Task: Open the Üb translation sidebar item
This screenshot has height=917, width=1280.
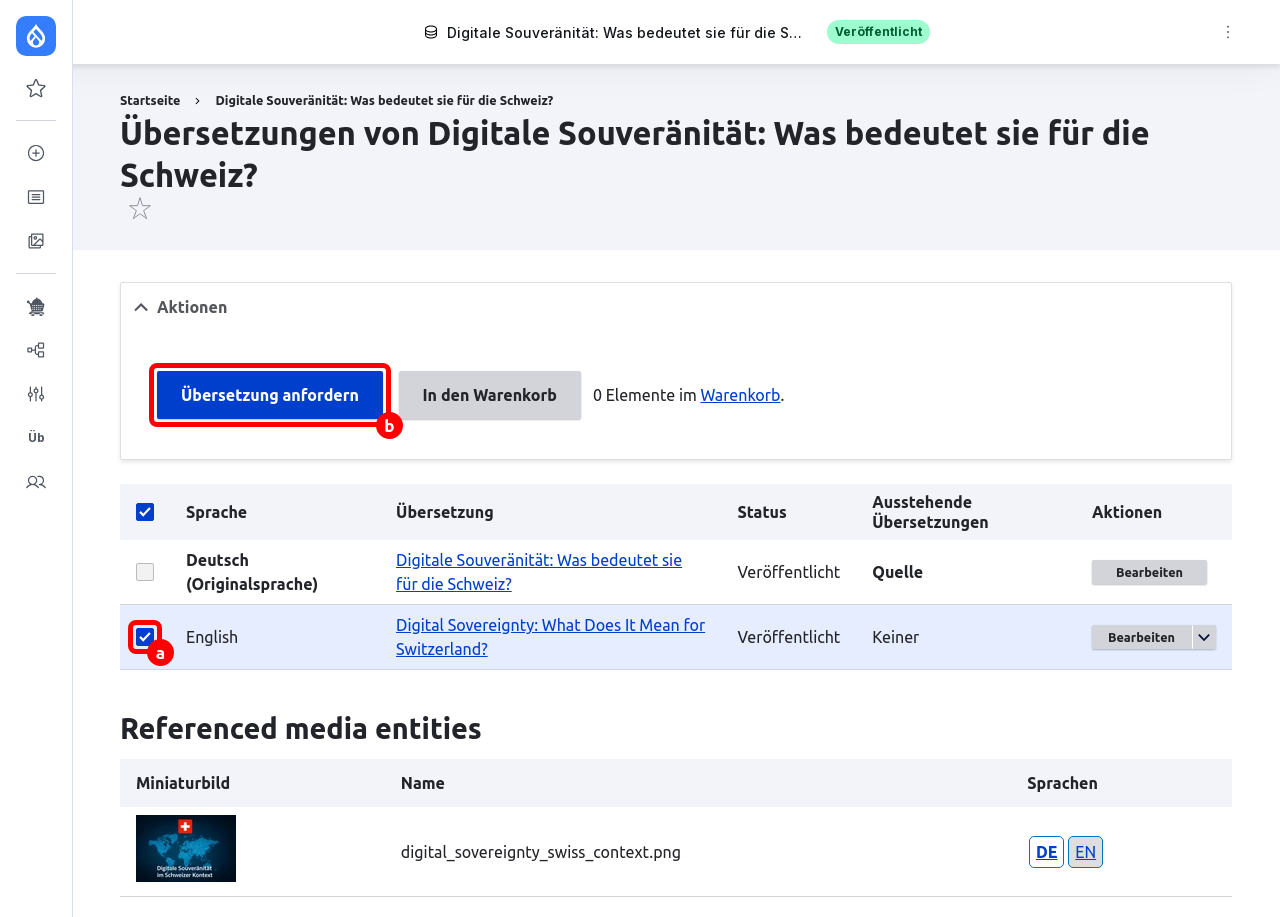Action: tap(36, 438)
